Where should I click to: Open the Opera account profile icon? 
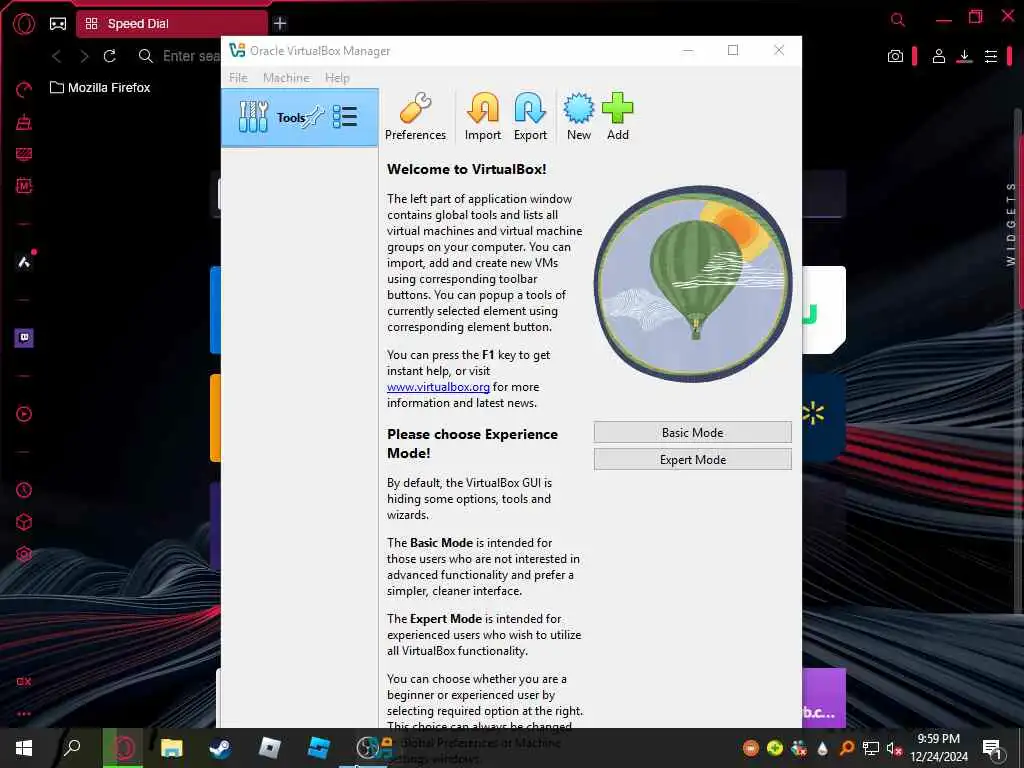coord(938,56)
